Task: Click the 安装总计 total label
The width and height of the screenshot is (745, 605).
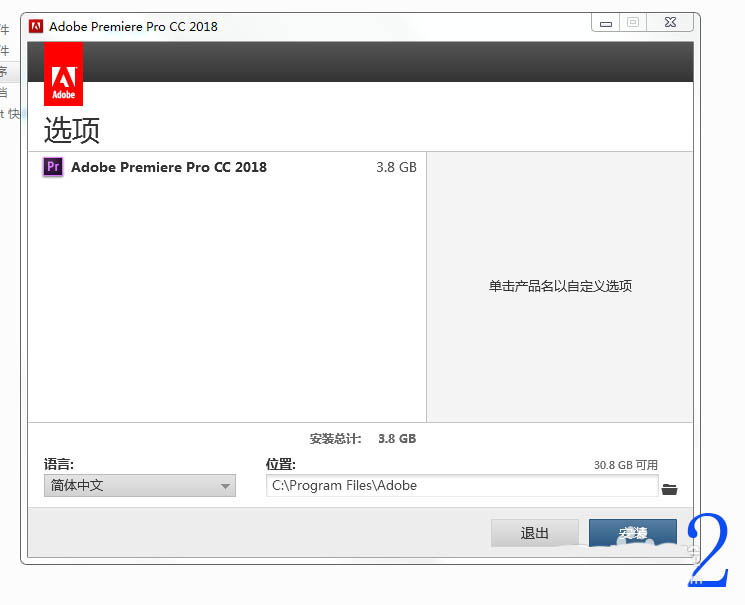Action: point(335,439)
